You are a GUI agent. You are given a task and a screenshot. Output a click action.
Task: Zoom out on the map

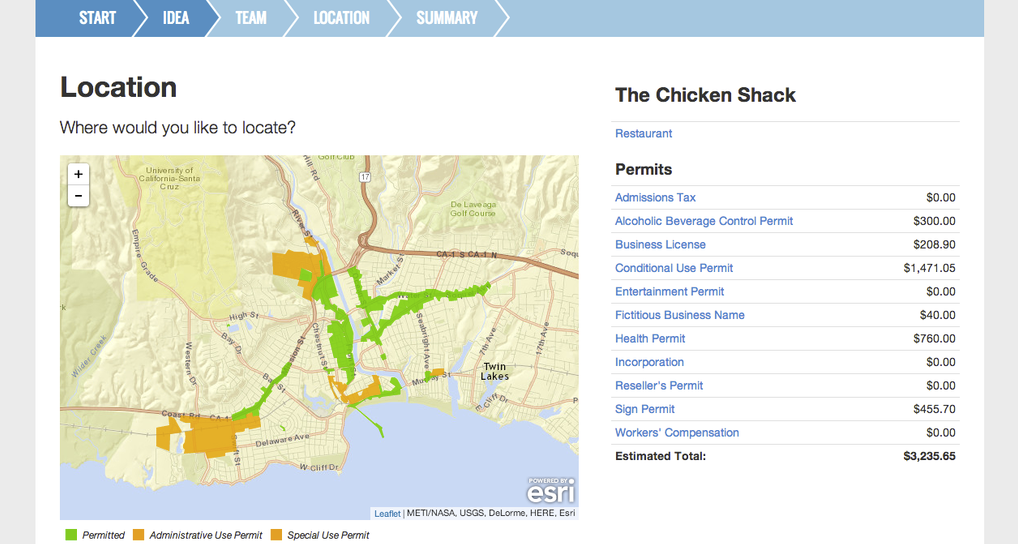[x=78, y=196]
